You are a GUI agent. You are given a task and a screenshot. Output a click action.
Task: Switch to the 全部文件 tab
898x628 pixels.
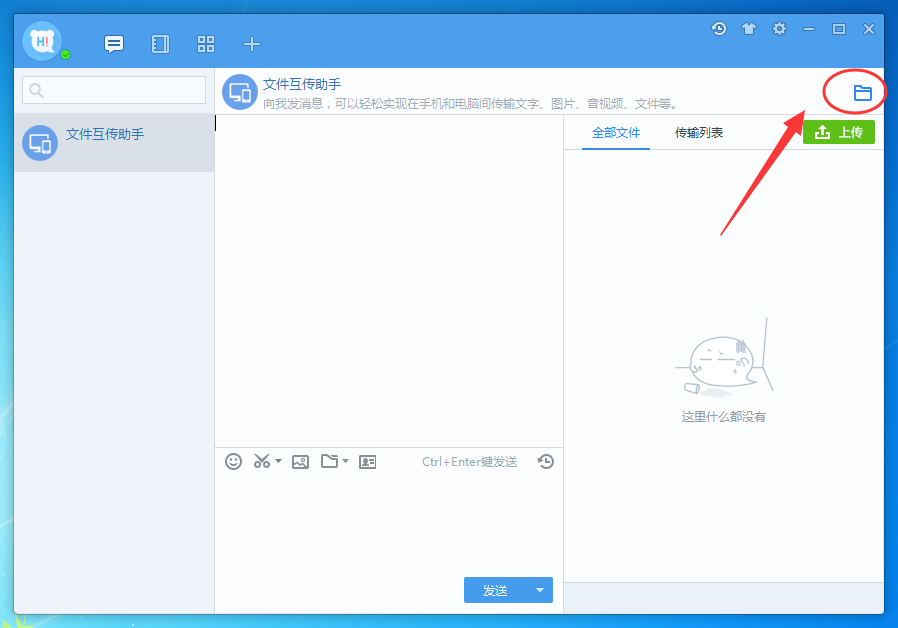[x=616, y=131]
